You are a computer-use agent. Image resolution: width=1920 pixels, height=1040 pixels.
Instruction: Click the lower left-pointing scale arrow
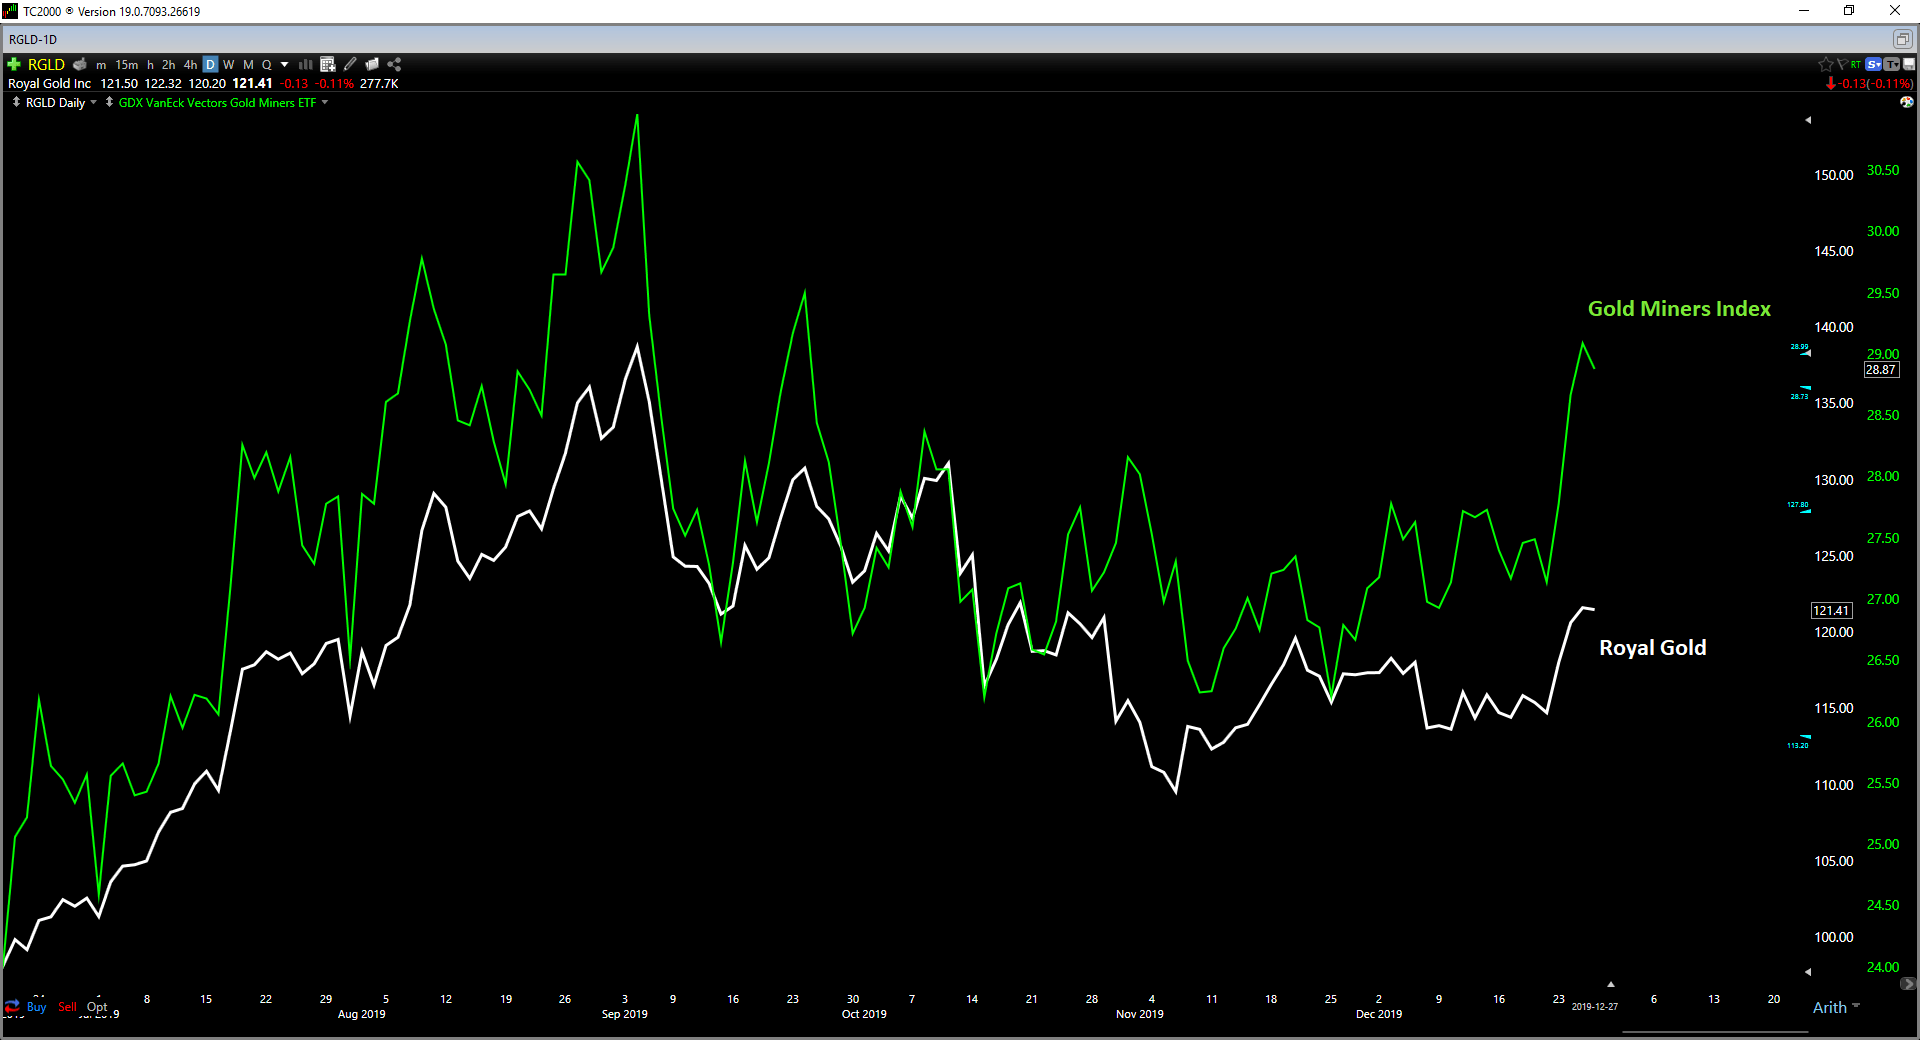pos(1808,972)
